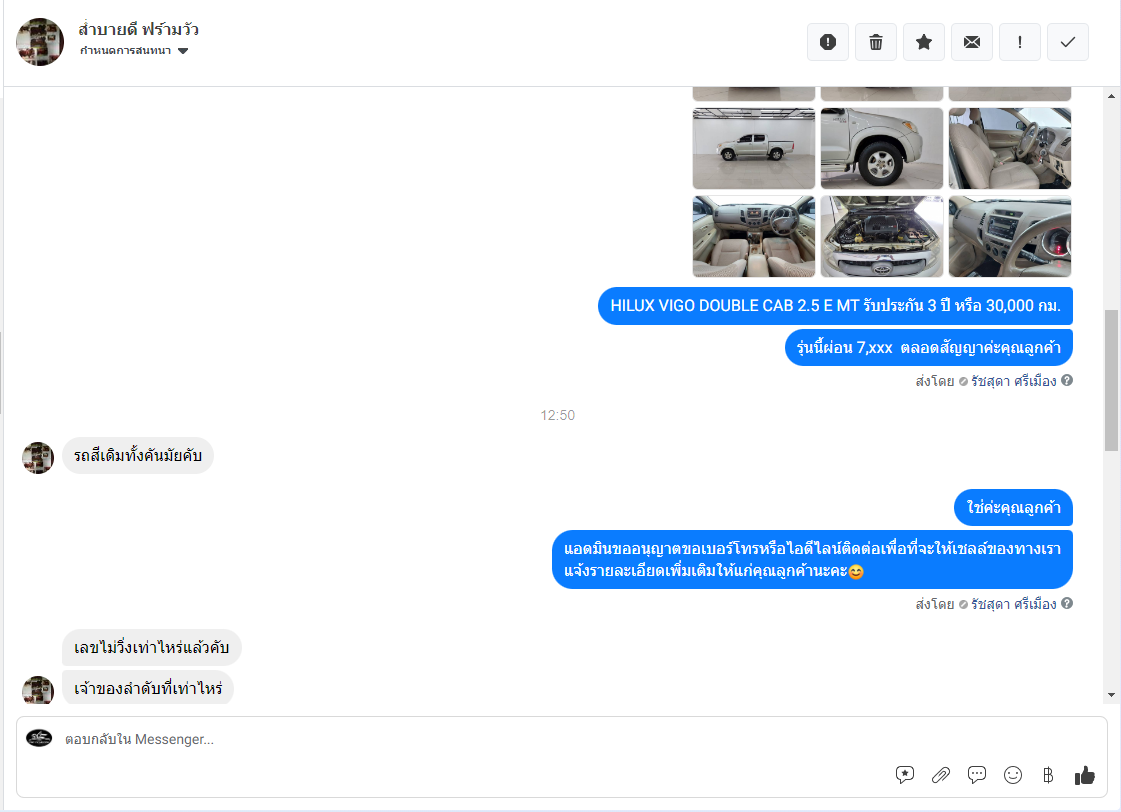Flag conversation with exclamation mark button

tap(1019, 42)
